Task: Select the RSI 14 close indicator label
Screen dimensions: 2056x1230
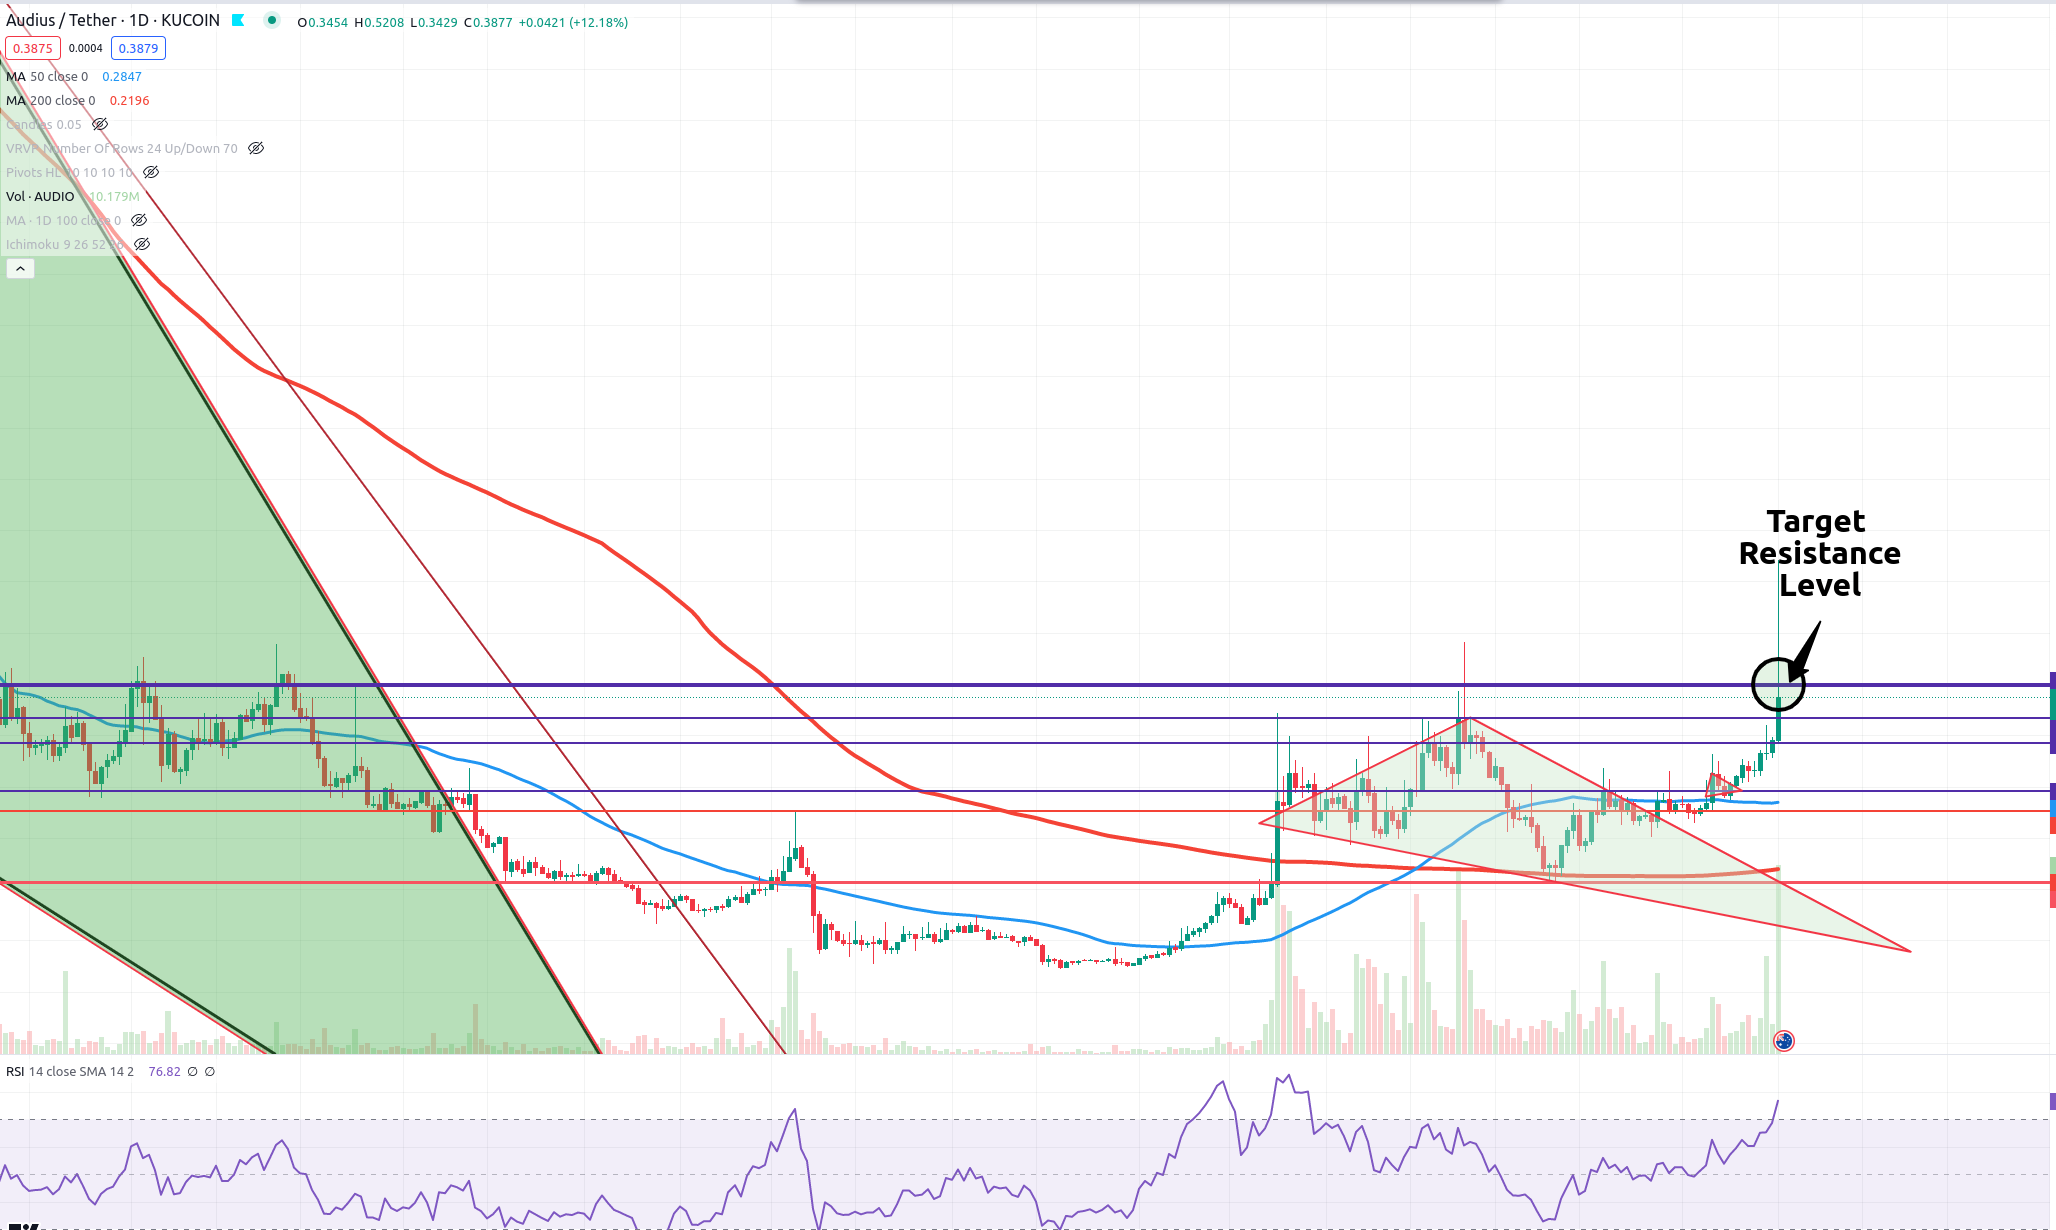Action: coord(70,1071)
